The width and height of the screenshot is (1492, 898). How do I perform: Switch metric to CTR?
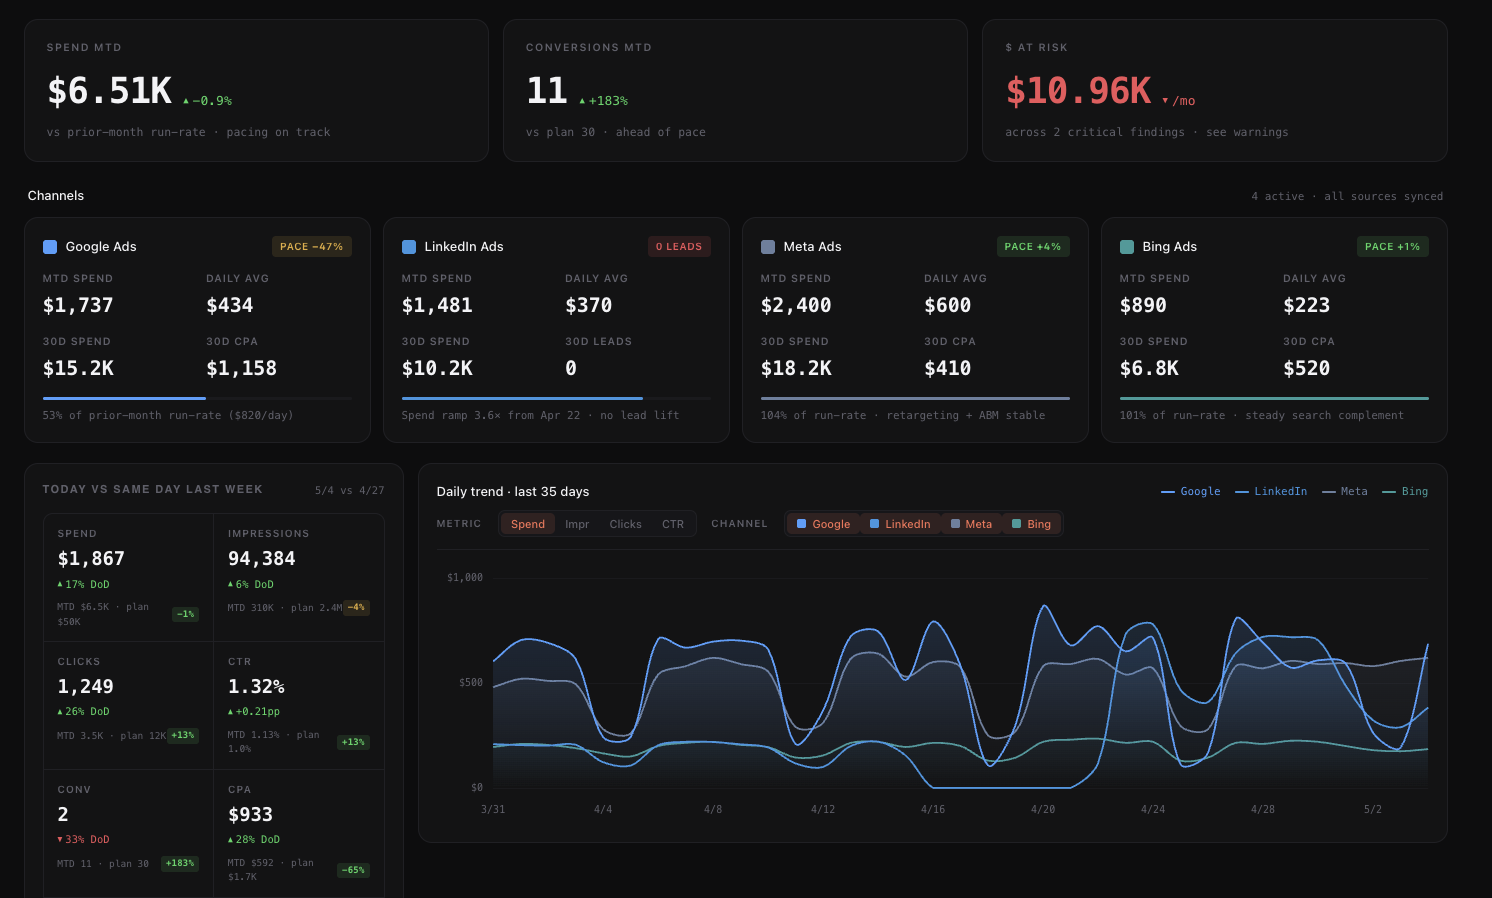pos(673,524)
